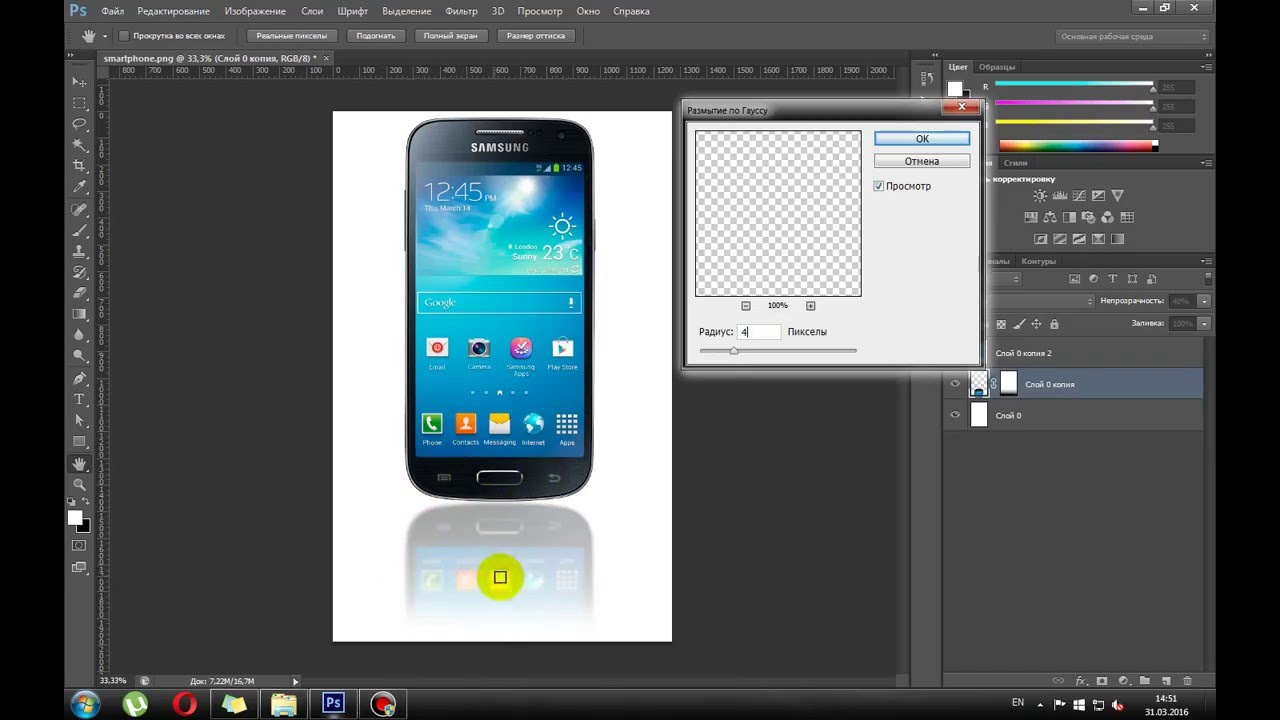Select the Magic Wand tool
This screenshot has width=1280, height=720.
tap(79, 145)
